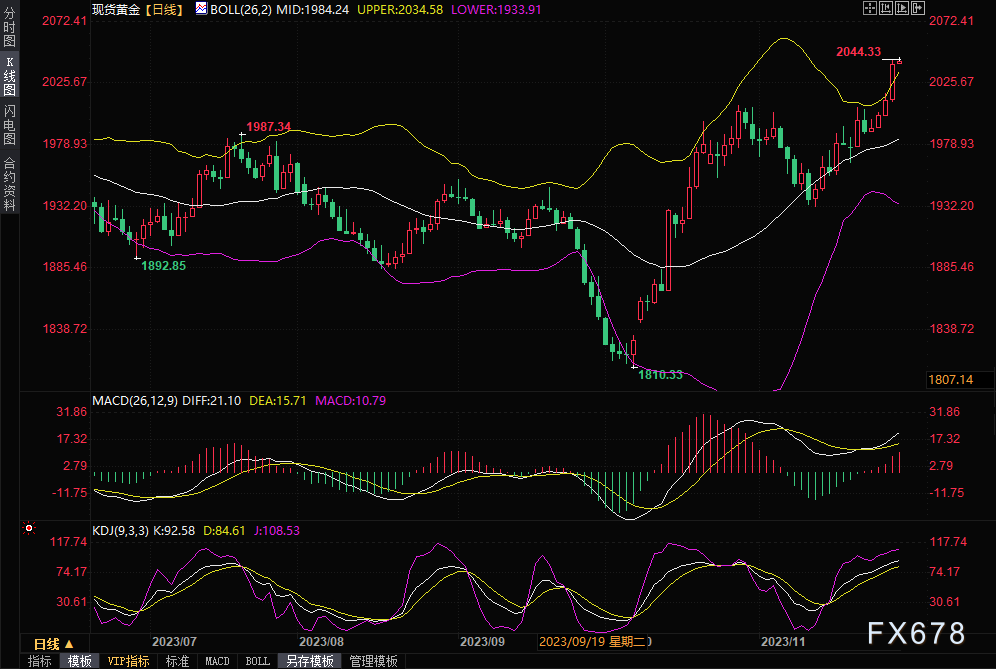Click the red sun icon beside the KDJ panel

click(29, 528)
